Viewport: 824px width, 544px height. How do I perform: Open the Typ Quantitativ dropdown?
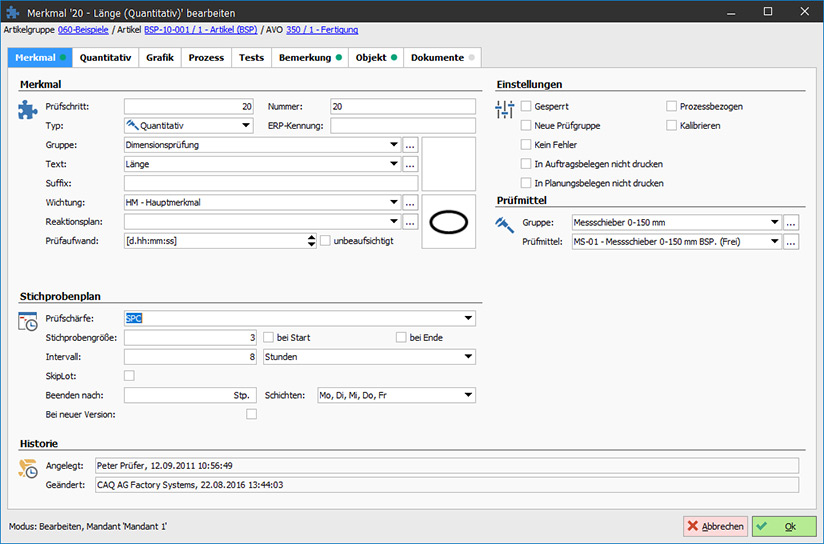(x=245, y=126)
